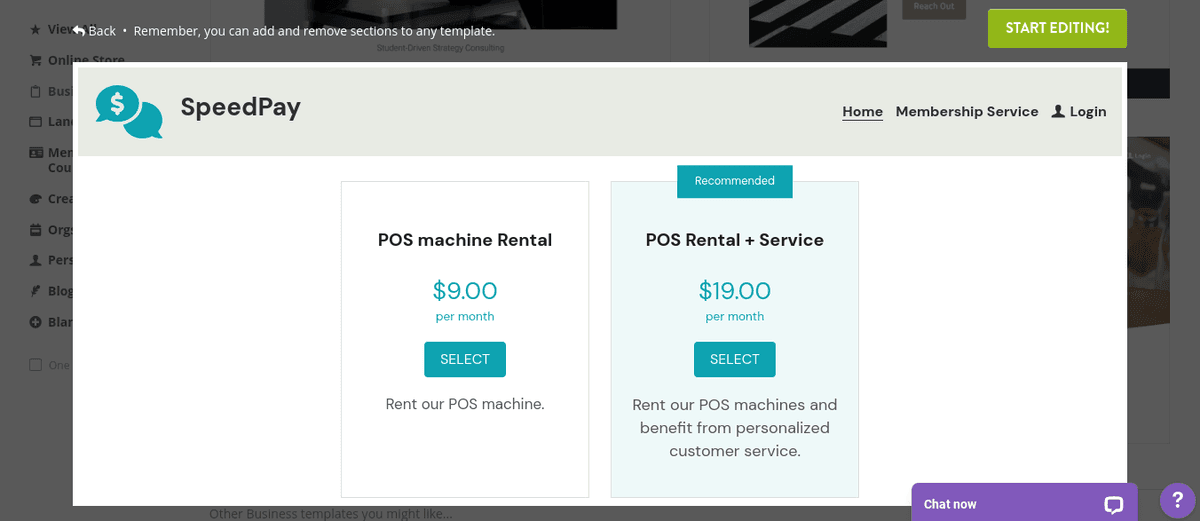Click the SpeedPay site title
This screenshot has height=521, width=1200.
[x=240, y=107]
